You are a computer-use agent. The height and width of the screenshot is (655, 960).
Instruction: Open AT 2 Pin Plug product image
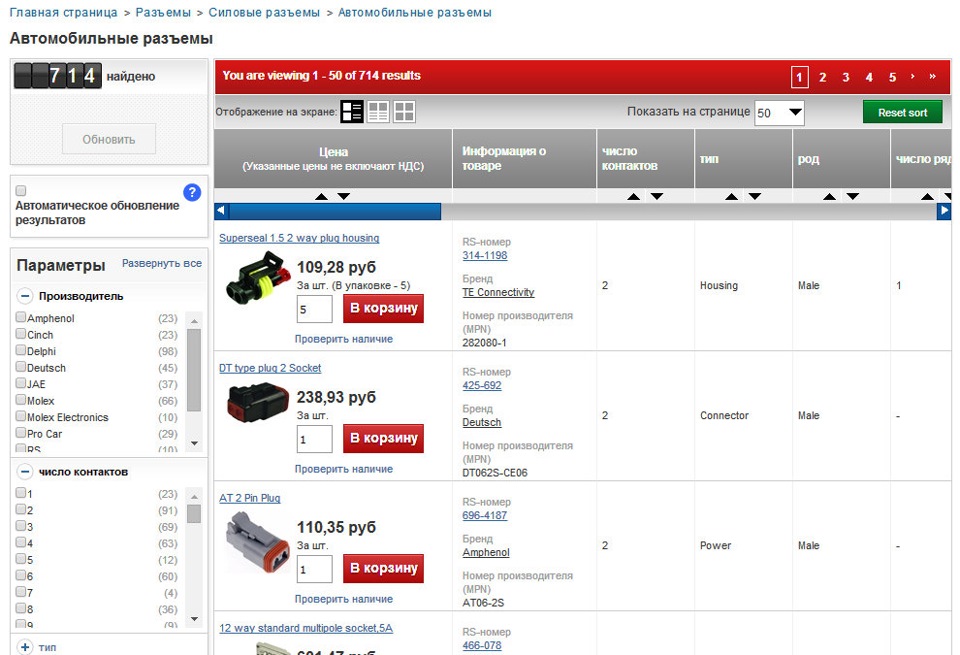pos(258,542)
